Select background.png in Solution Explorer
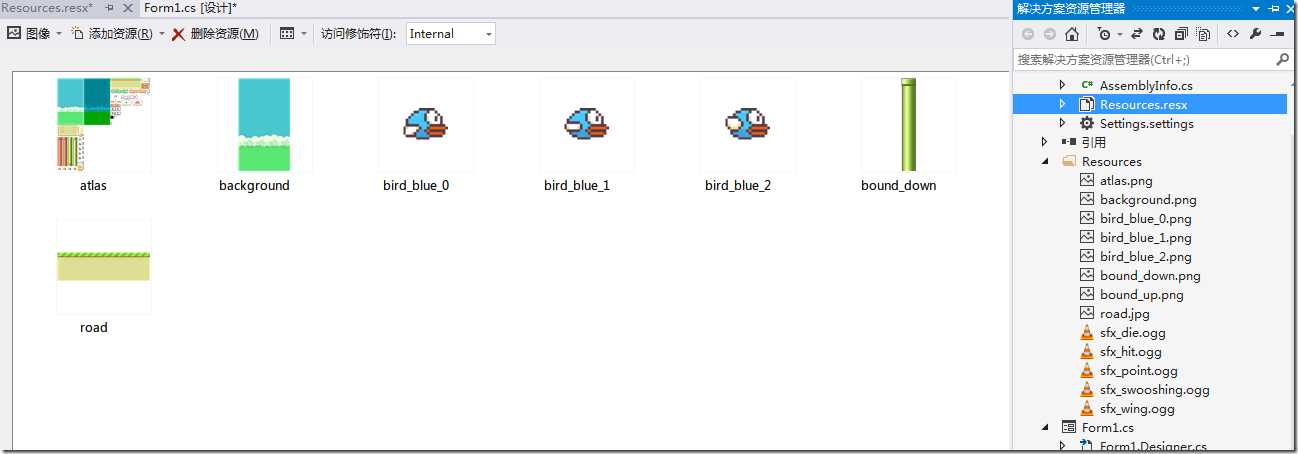This screenshot has width=1298, height=454. point(1148,200)
